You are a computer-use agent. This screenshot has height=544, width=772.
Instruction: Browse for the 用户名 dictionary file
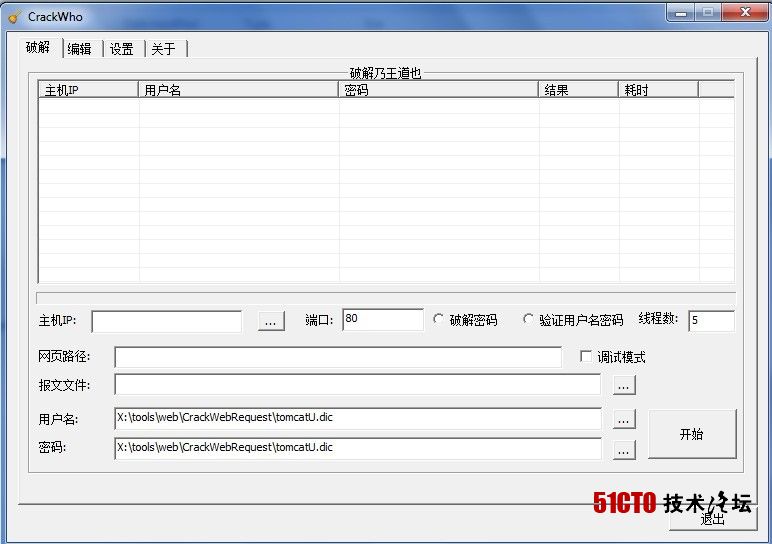click(624, 419)
